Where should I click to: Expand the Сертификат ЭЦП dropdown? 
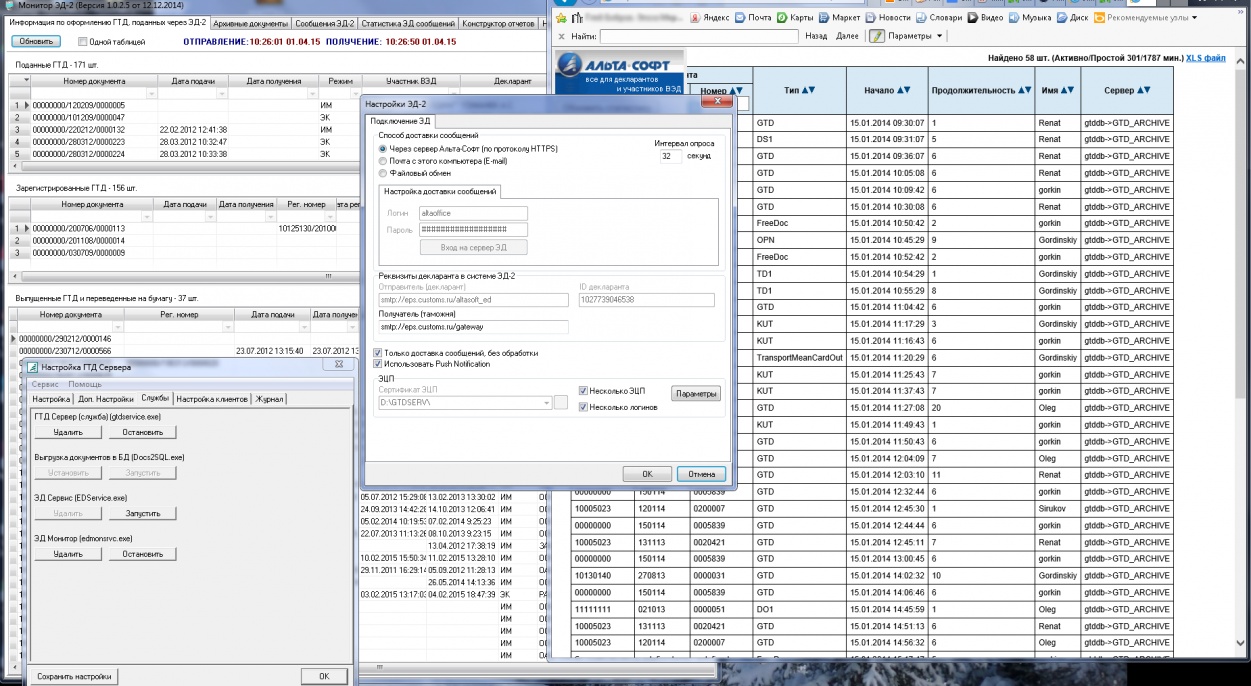[546, 402]
